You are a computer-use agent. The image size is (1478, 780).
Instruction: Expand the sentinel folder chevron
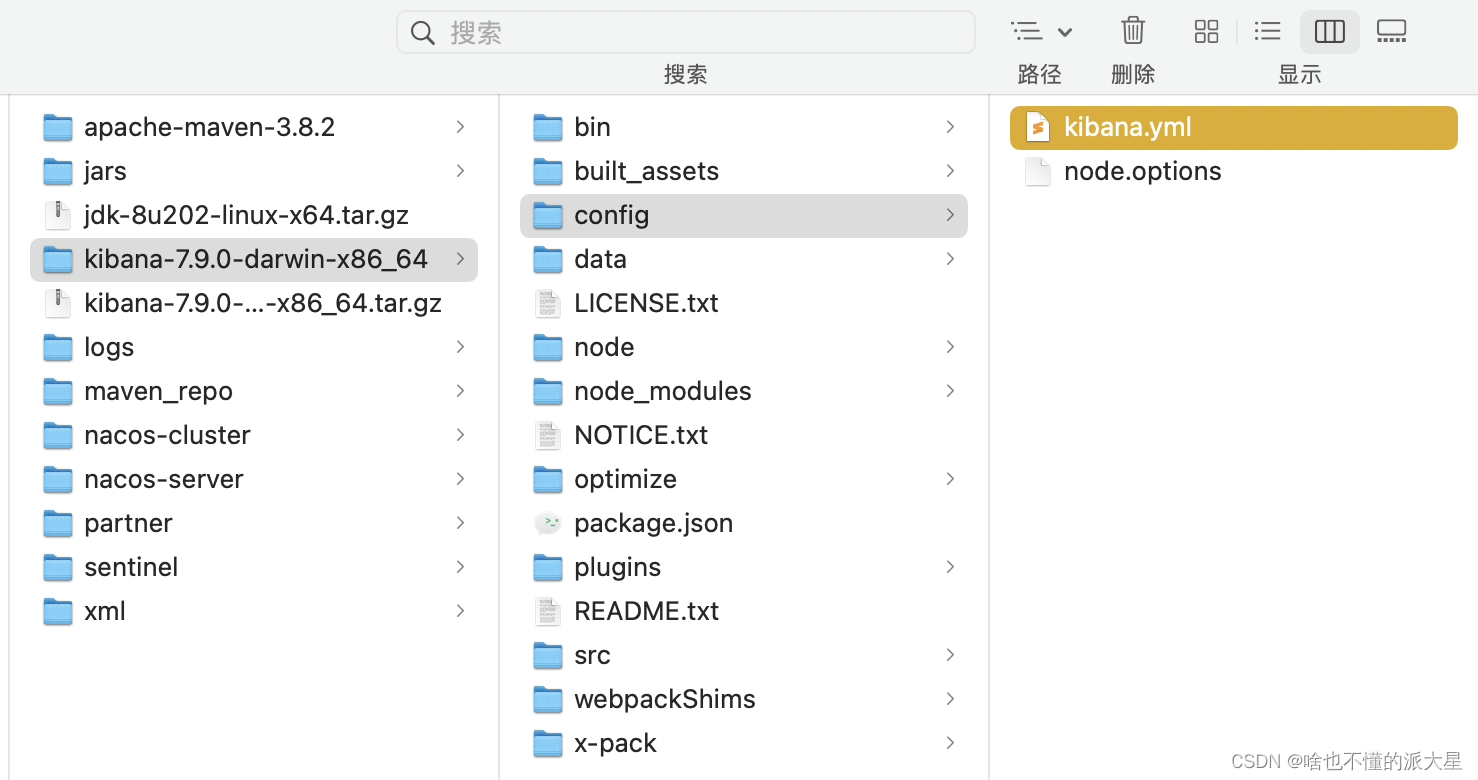460,567
